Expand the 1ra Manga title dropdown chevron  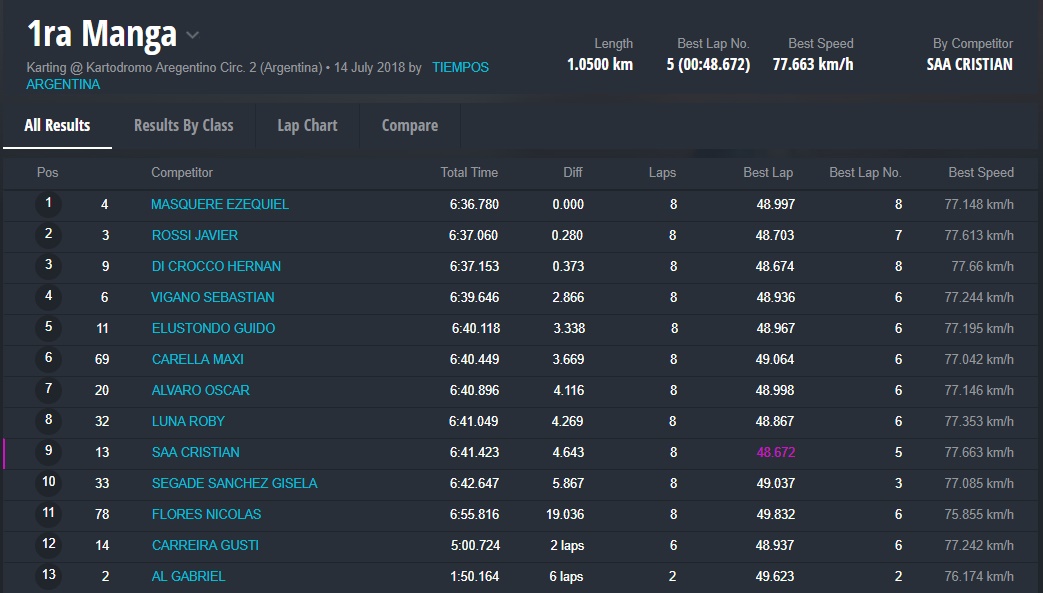[x=193, y=35]
